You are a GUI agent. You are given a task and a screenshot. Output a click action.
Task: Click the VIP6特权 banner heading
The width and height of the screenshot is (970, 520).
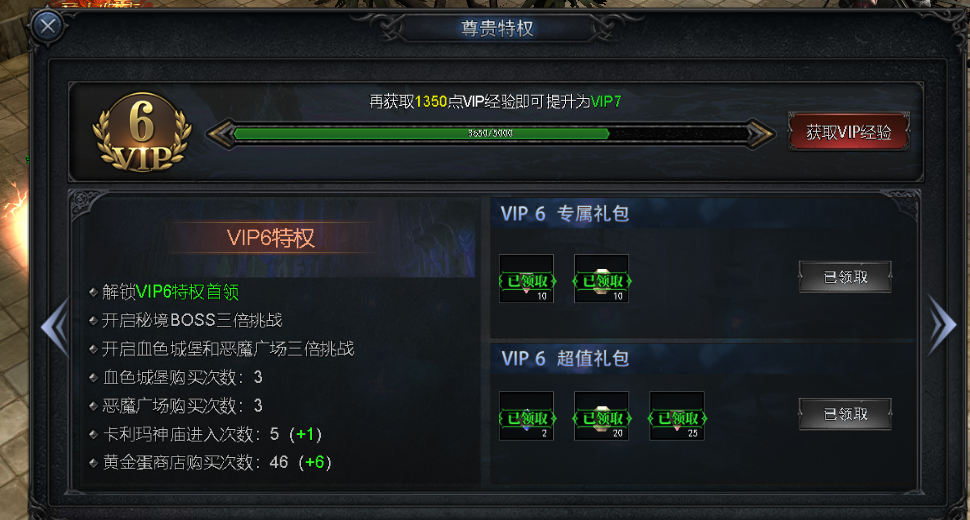[x=271, y=238]
